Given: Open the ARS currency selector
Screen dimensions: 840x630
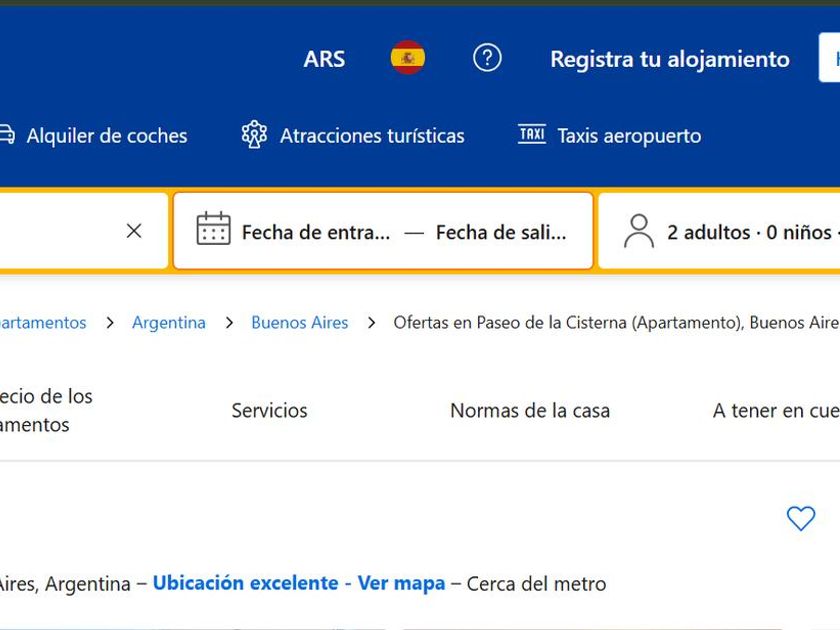Looking at the screenshot, I should 324,59.
